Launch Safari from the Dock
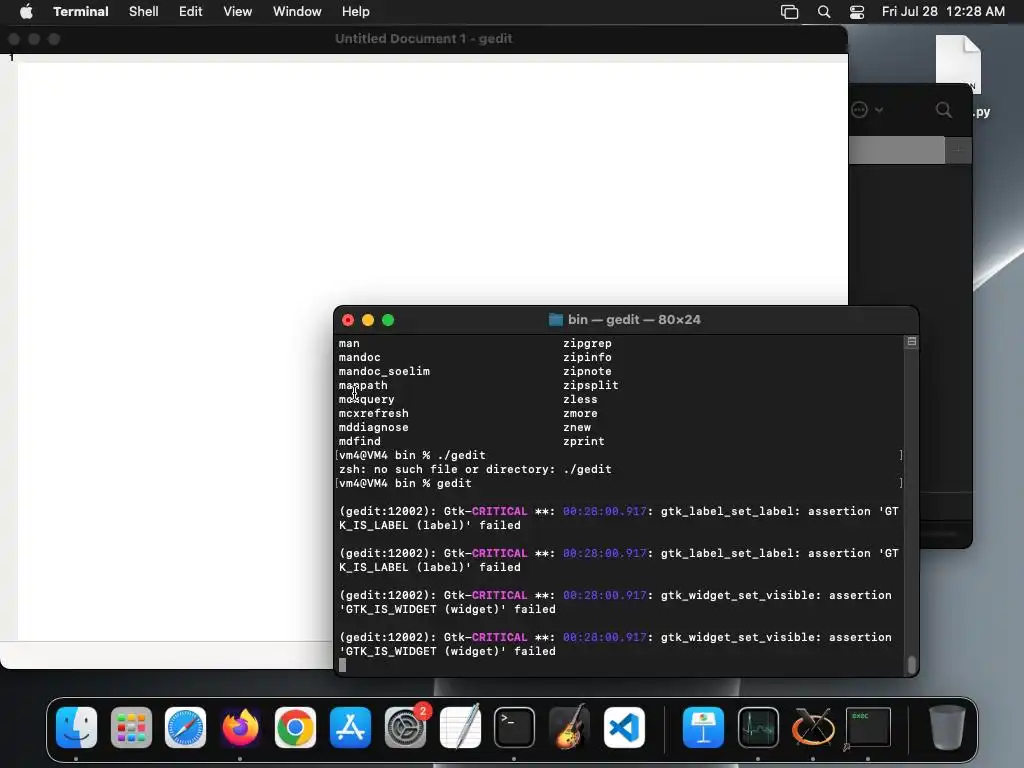Viewport: 1024px width, 768px height. 185,727
